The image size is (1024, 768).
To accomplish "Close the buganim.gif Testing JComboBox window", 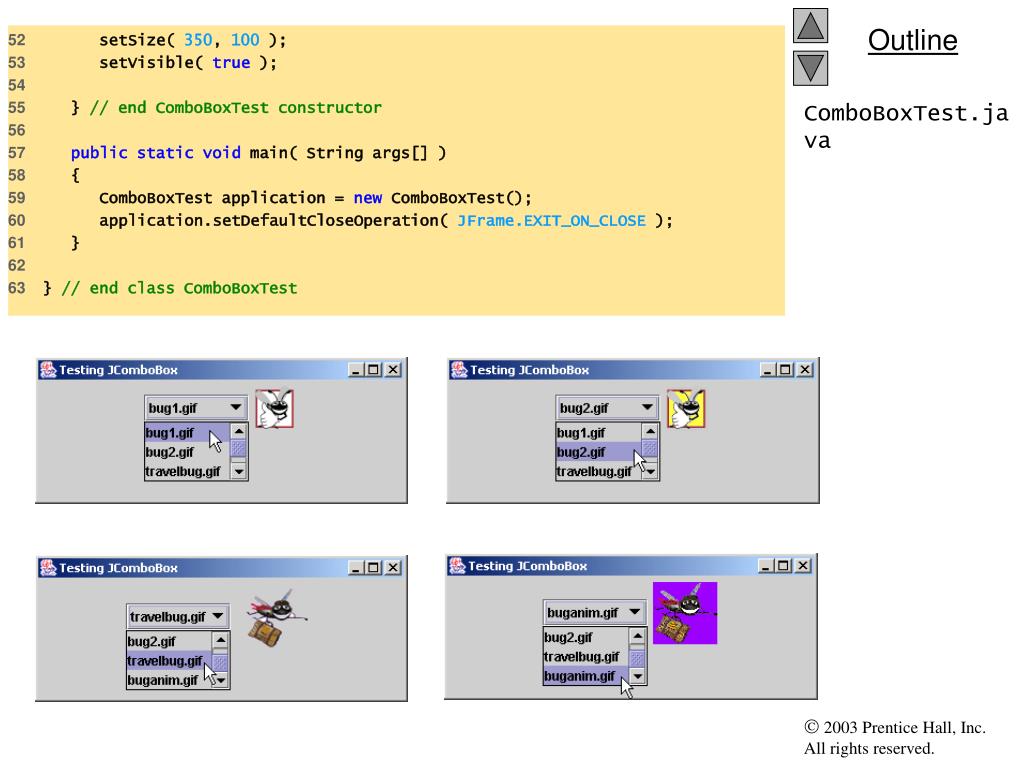I will pos(803,566).
